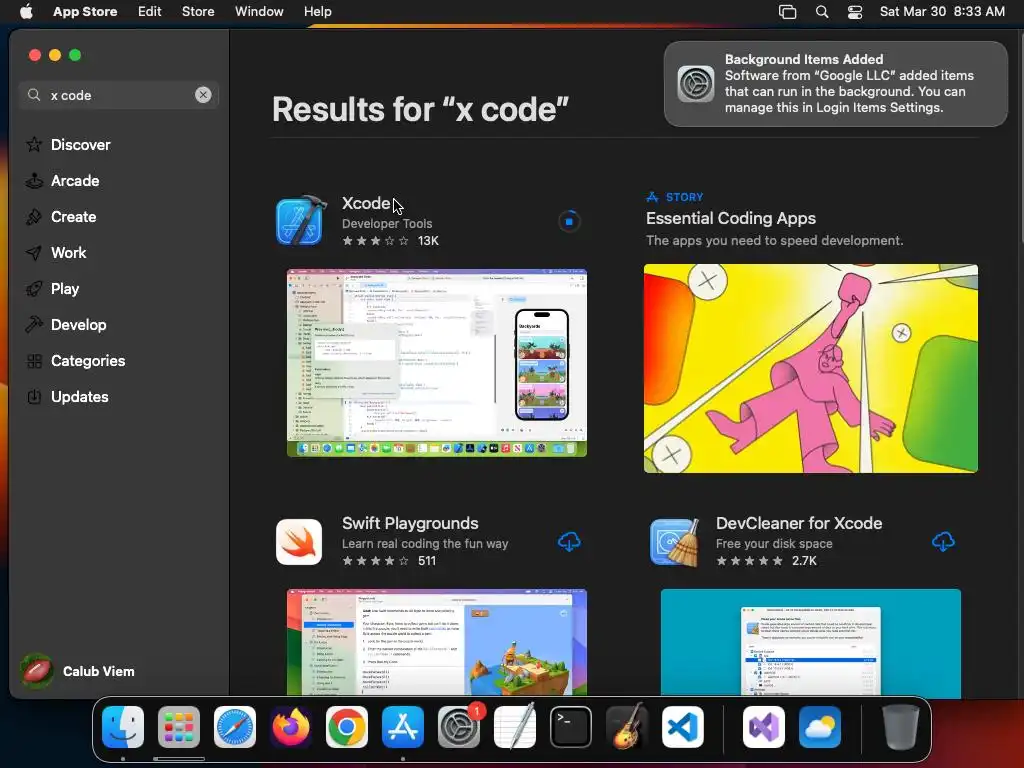Open the Essential Coding Apps artwork
Viewport: 1024px width, 768px height.
(810, 368)
